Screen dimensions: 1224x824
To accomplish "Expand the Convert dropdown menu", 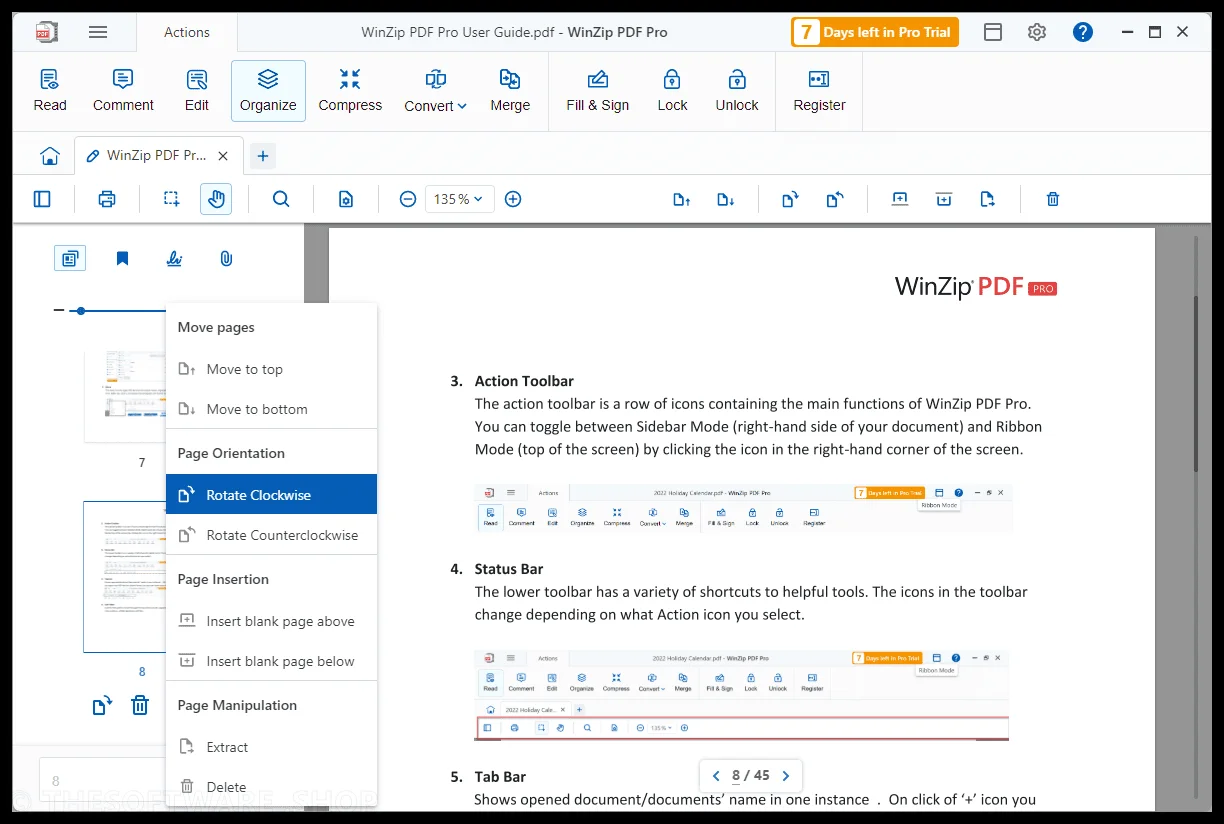I will pyautogui.click(x=435, y=90).
